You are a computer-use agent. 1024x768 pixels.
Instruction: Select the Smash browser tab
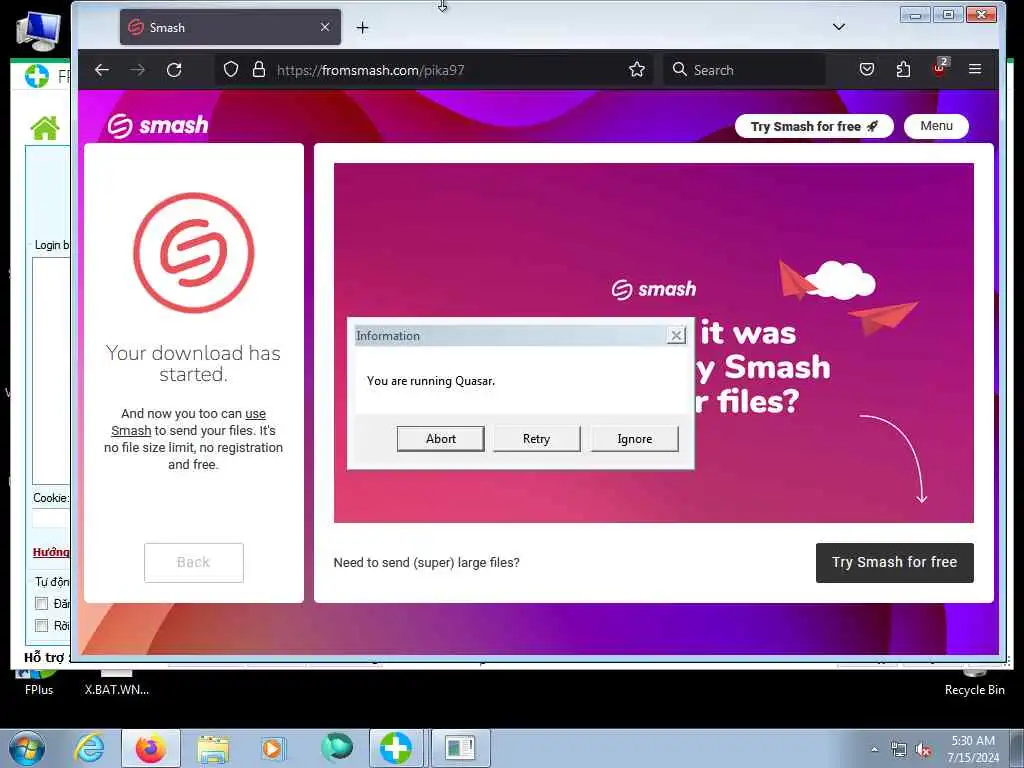click(x=230, y=27)
